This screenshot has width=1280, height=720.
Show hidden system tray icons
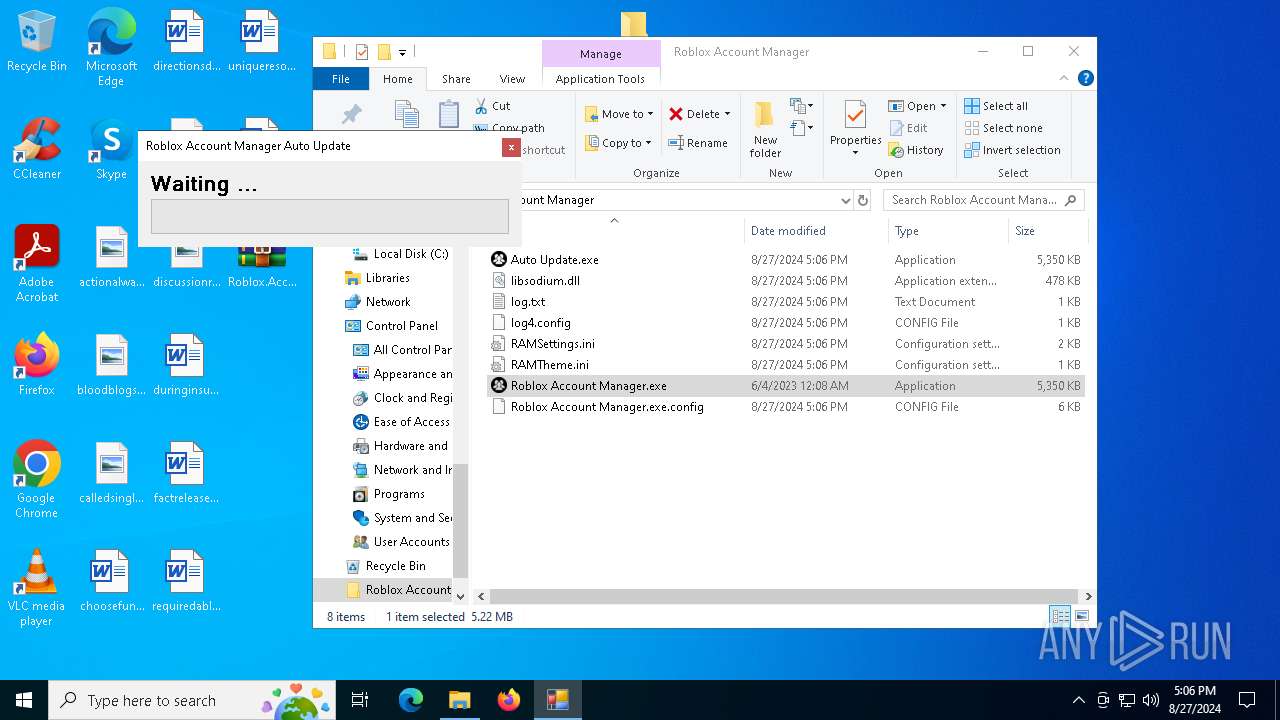pos(1078,700)
